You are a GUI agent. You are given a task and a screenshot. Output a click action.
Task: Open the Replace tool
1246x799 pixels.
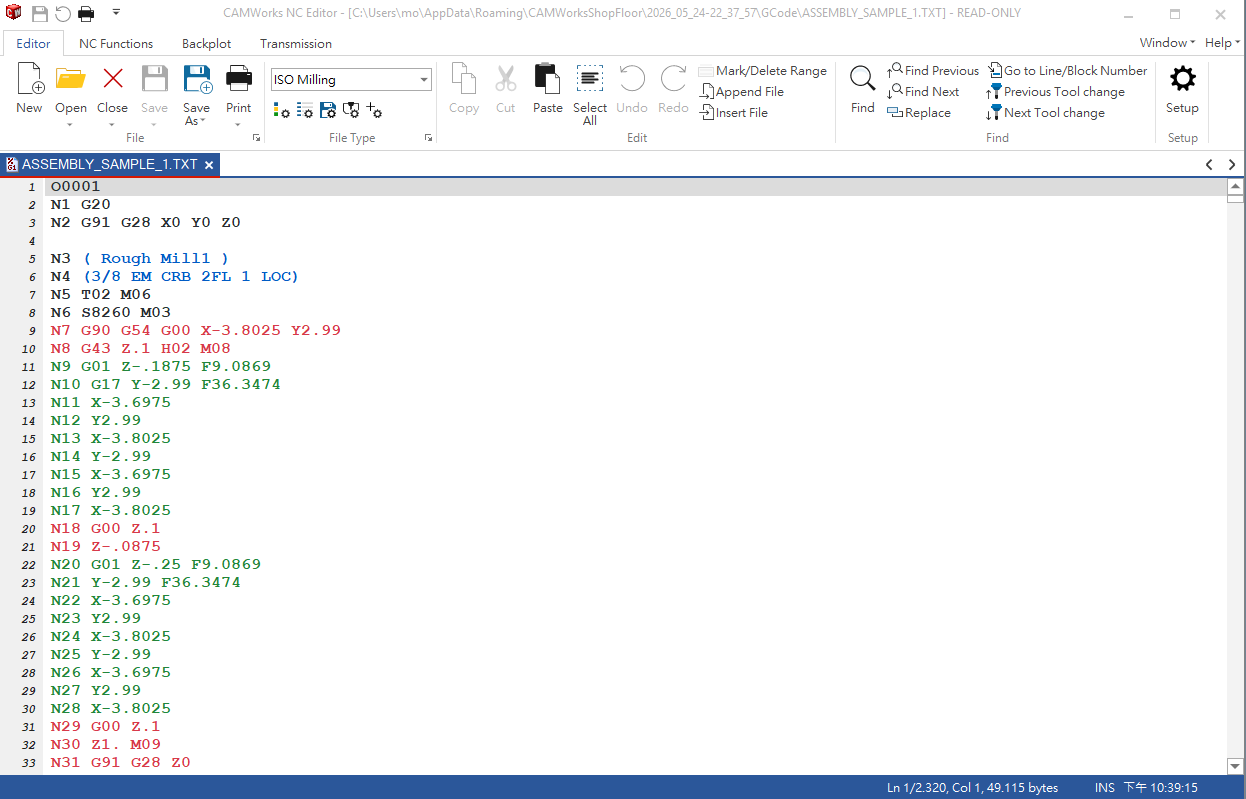(x=918, y=113)
